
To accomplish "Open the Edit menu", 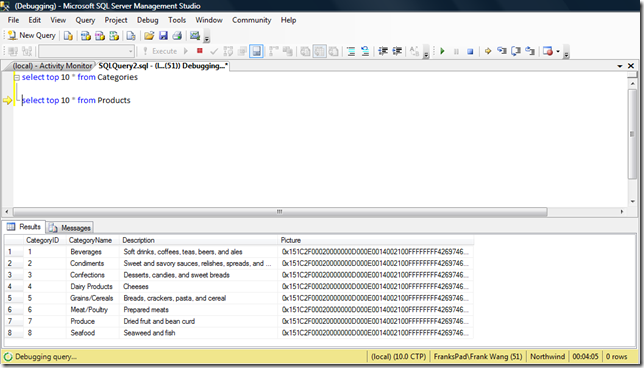I will tap(34, 20).
